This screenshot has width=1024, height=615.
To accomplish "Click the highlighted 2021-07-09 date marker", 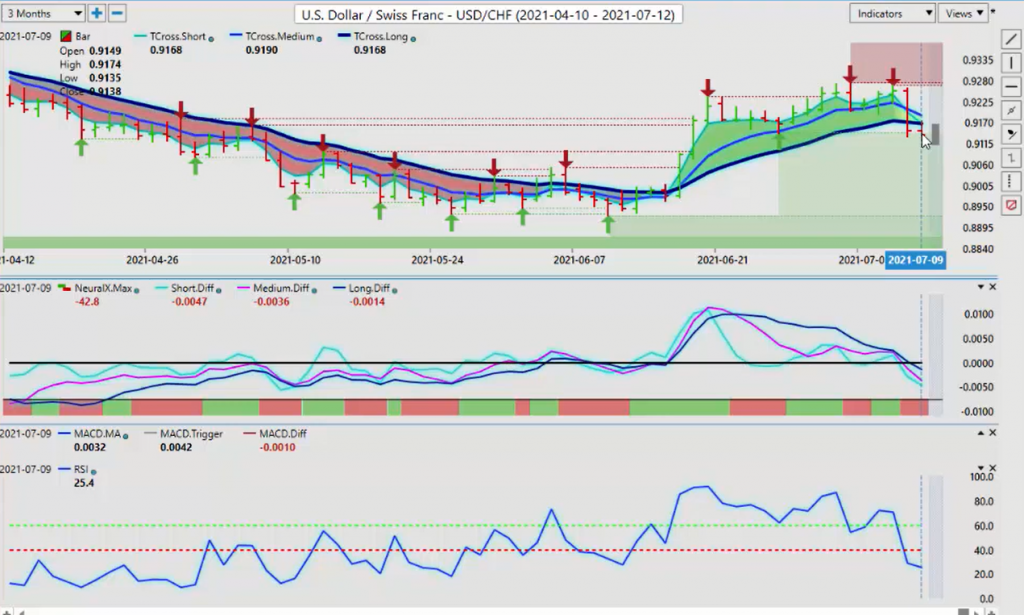I will click(x=915, y=260).
